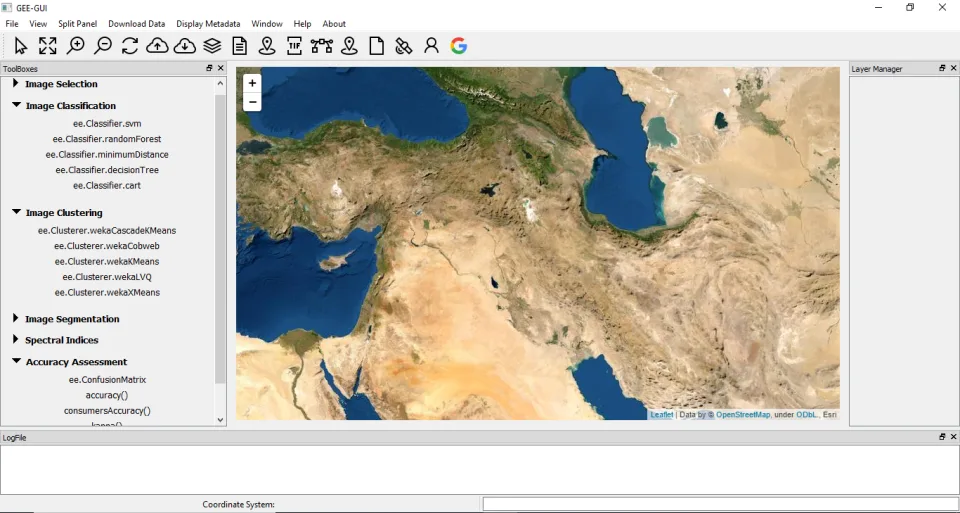960x513 pixels.
Task: Float the Layer Manager panel
Action: pyautogui.click(x=942, y=69)
